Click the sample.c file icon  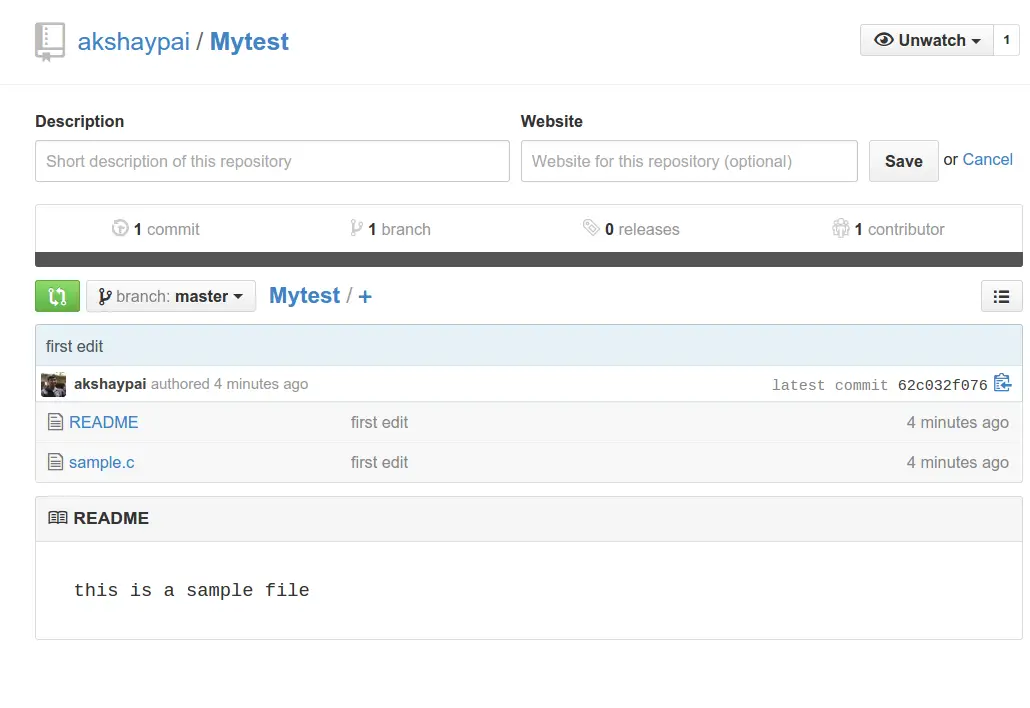click(55, 462)
